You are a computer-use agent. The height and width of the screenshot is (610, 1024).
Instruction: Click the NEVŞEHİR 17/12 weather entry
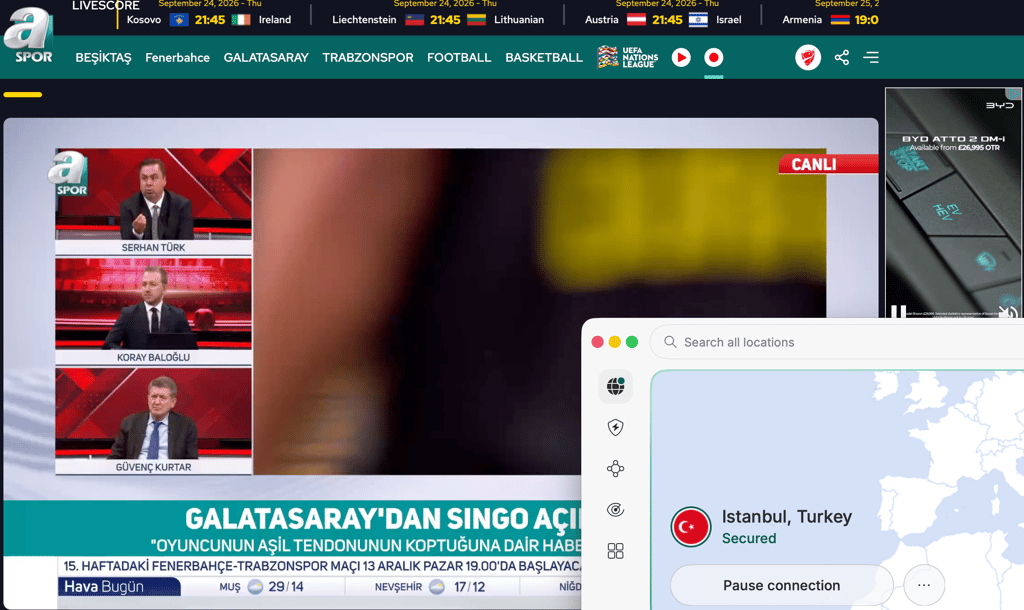(430, 586)
